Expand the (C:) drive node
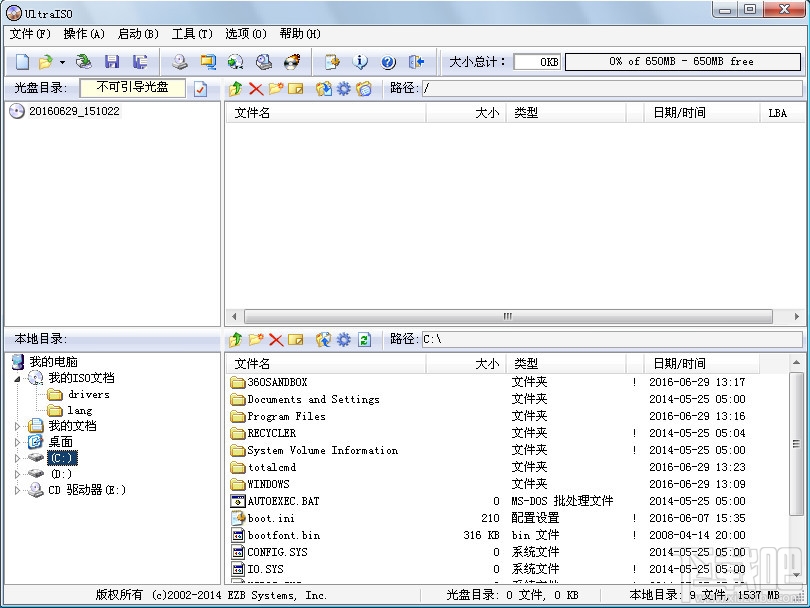The width and height of the screenshot is (810, 608). tap(17, 458)
